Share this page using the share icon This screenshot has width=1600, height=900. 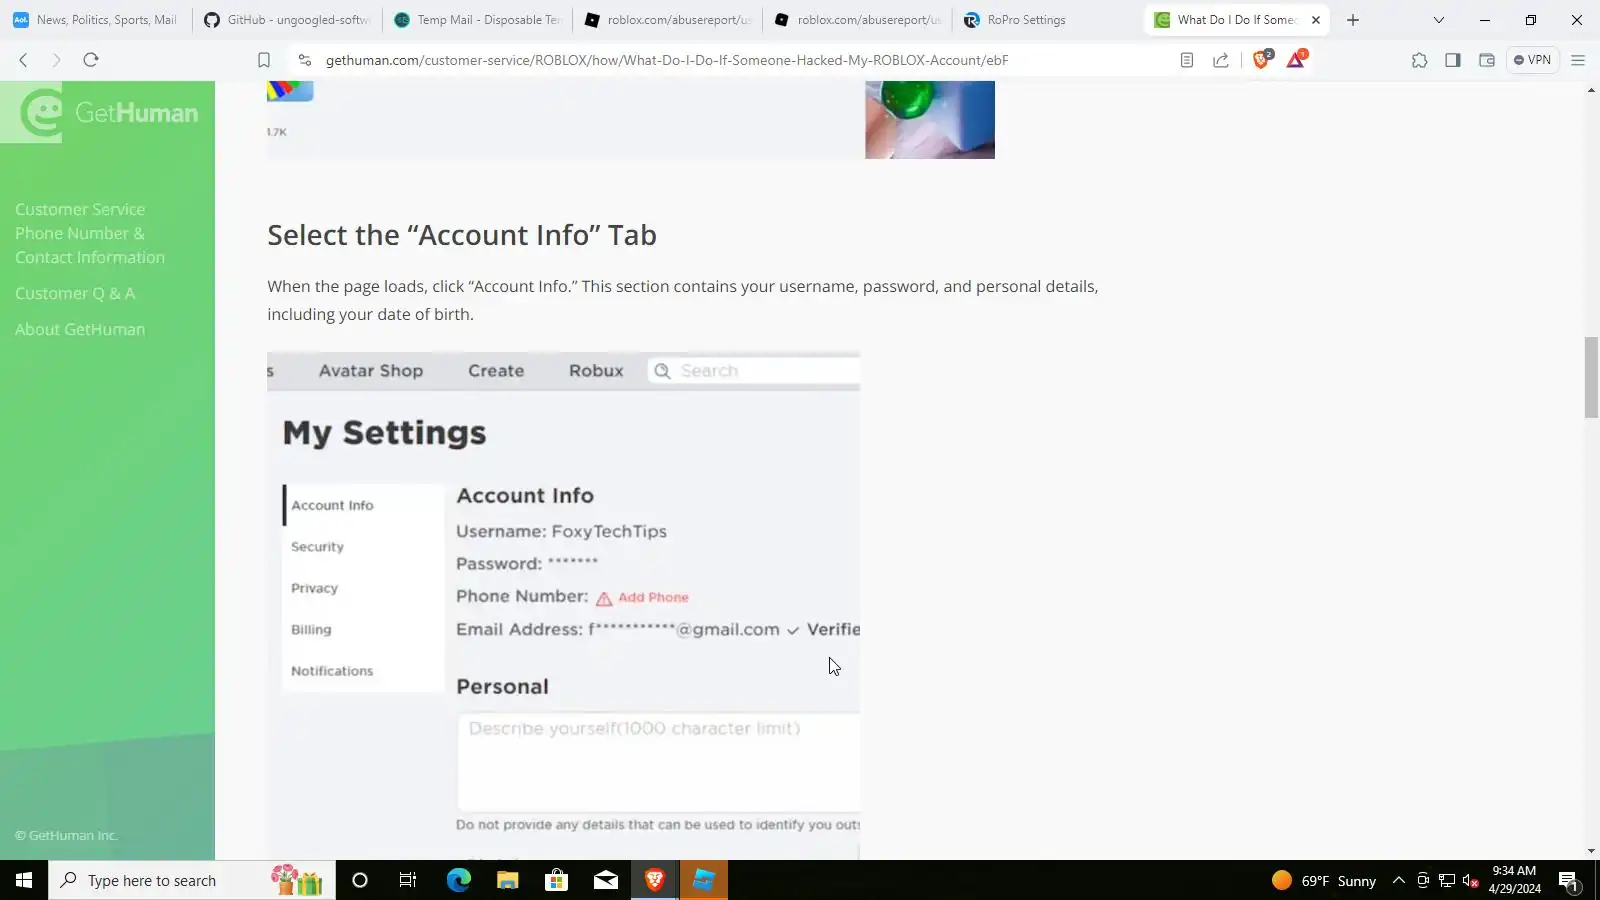point(1221,60)
